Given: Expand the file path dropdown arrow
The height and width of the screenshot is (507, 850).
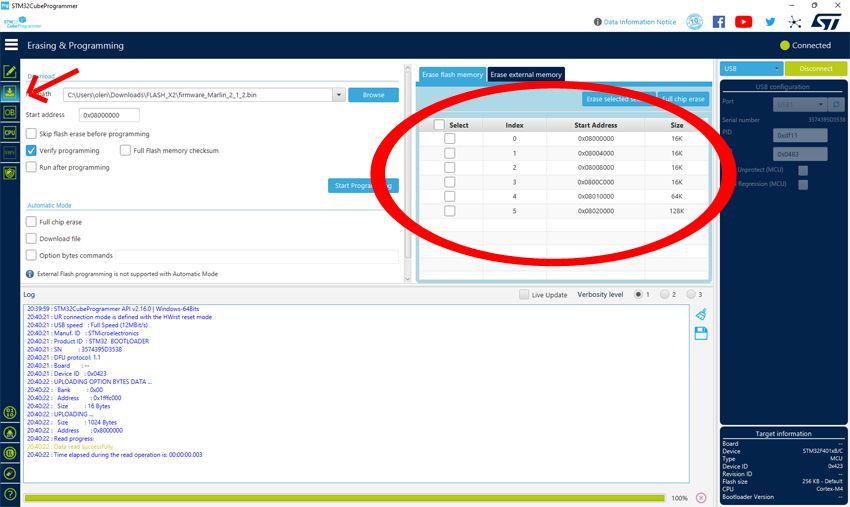Looking at the screenshot, I should click(x=339, y=95).
